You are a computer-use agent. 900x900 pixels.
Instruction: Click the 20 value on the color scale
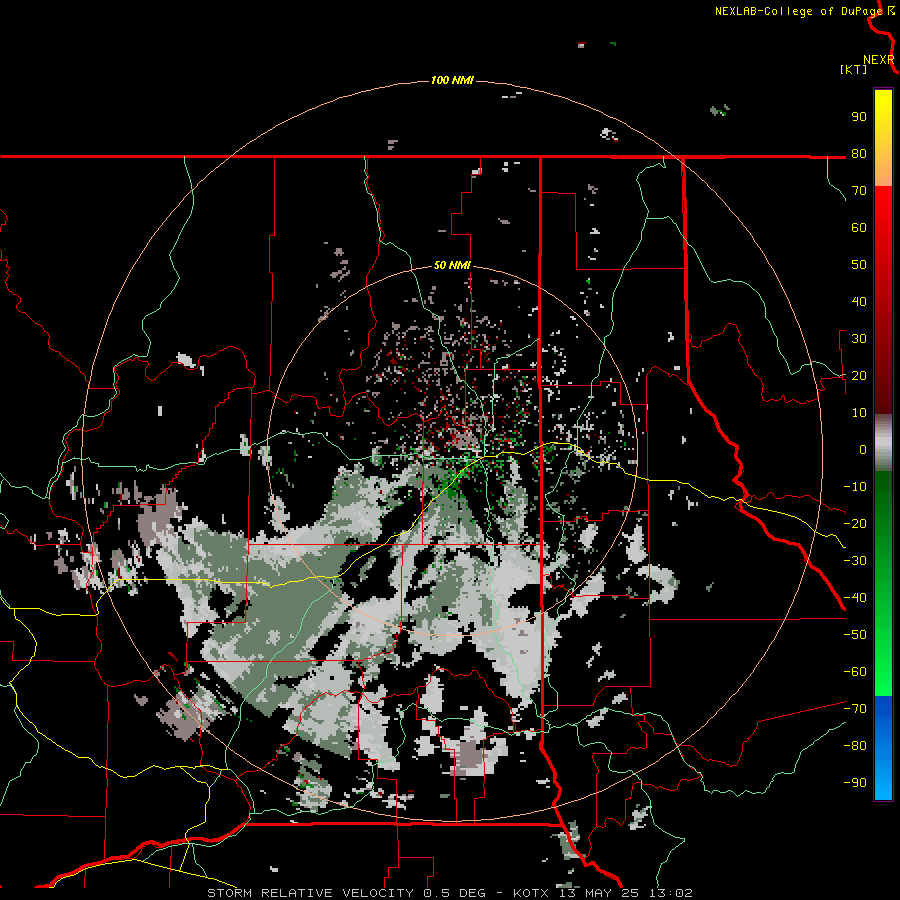click(859, 376)
